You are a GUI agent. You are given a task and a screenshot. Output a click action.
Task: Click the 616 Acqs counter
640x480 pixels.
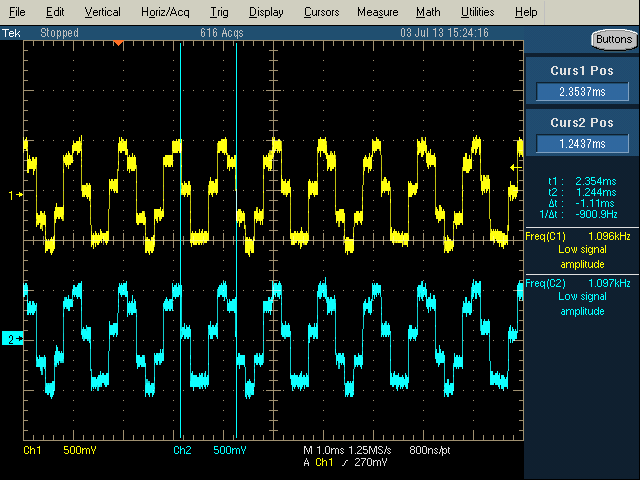[222, 33]
